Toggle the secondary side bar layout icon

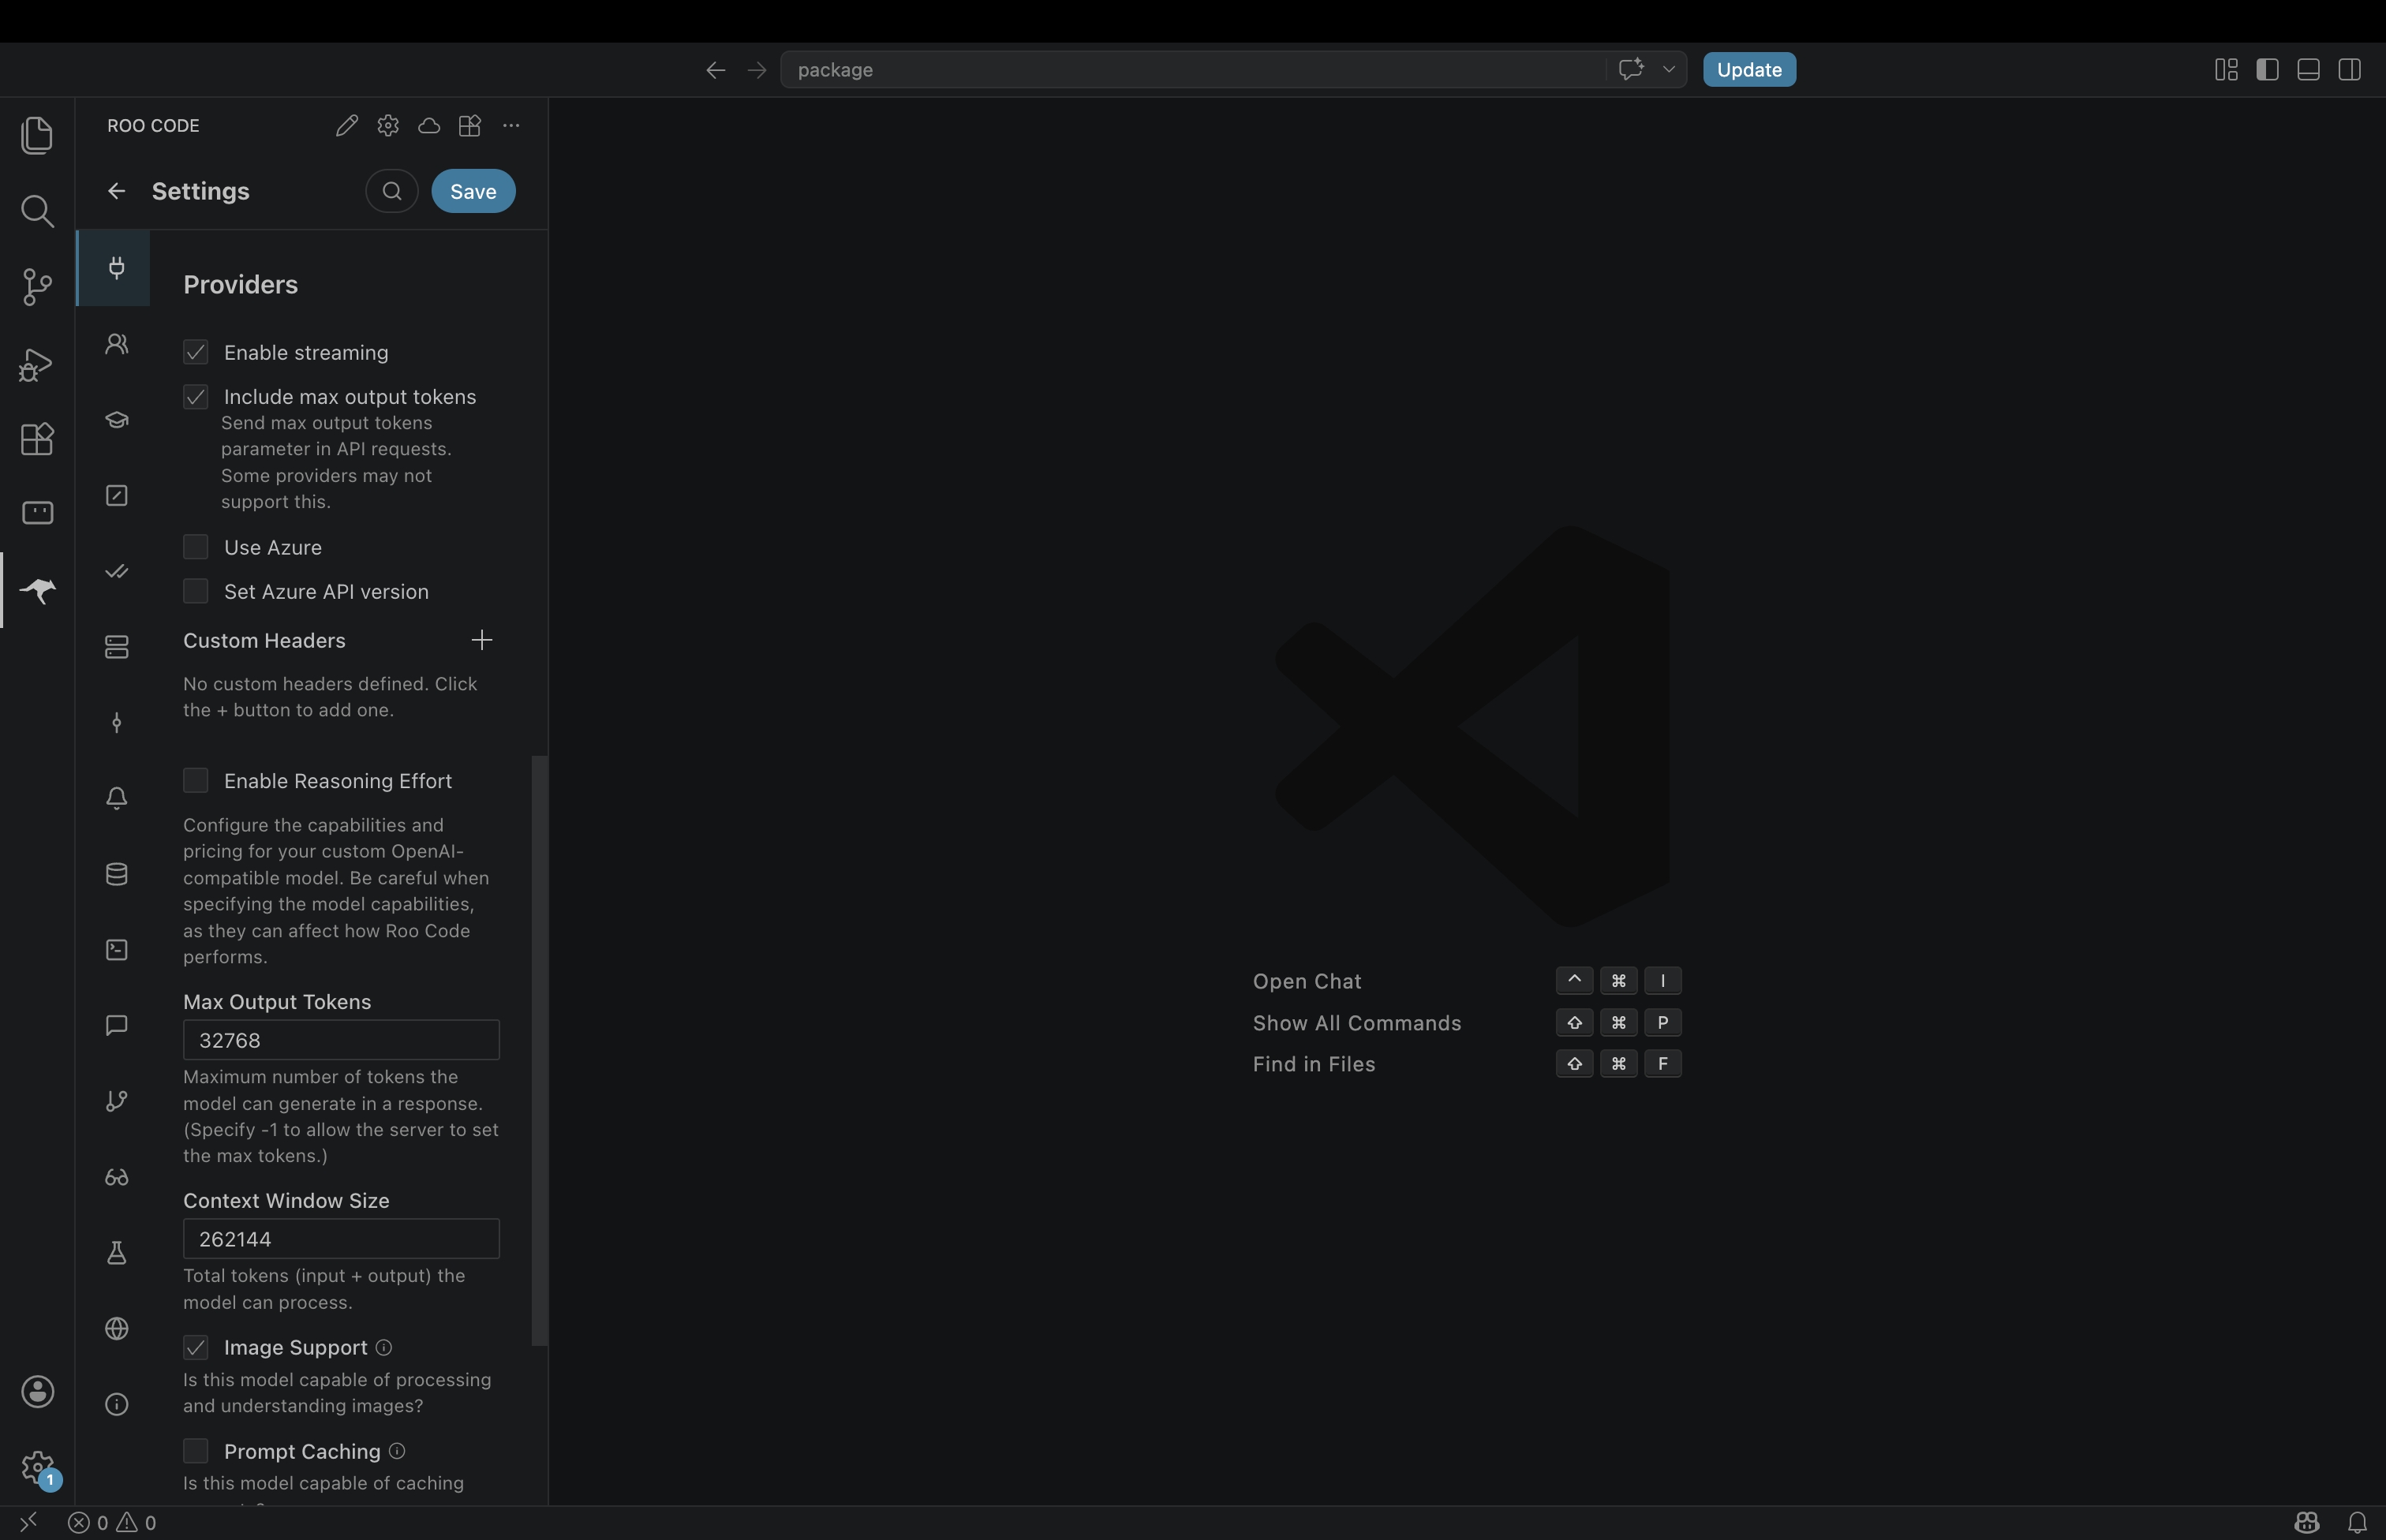[2349, 69]
